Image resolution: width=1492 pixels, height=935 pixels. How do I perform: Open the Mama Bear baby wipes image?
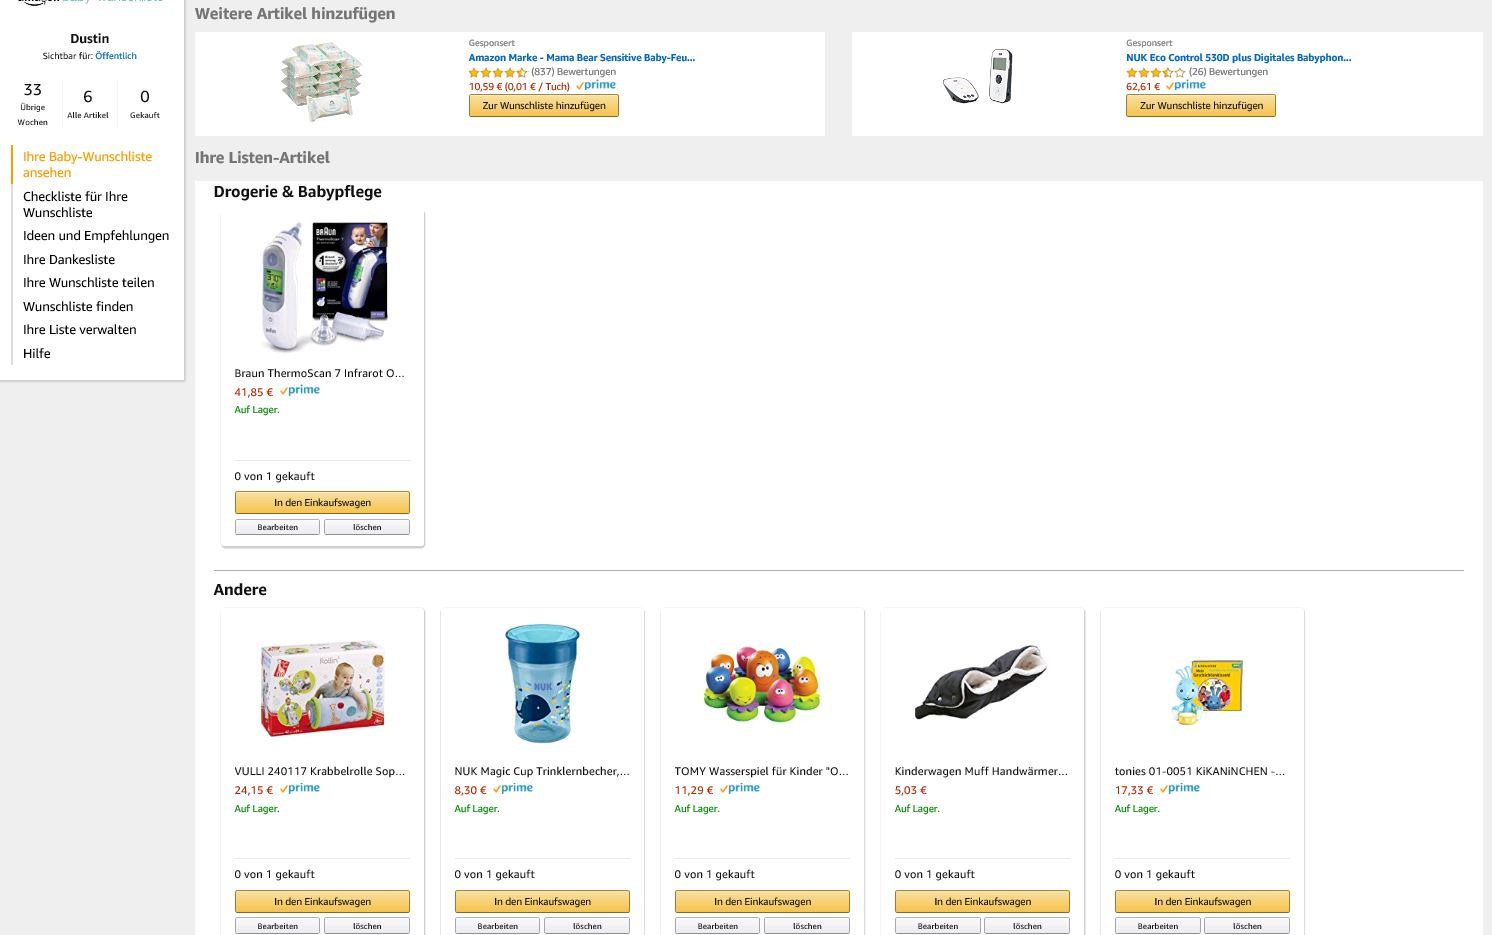coord(322,81)
